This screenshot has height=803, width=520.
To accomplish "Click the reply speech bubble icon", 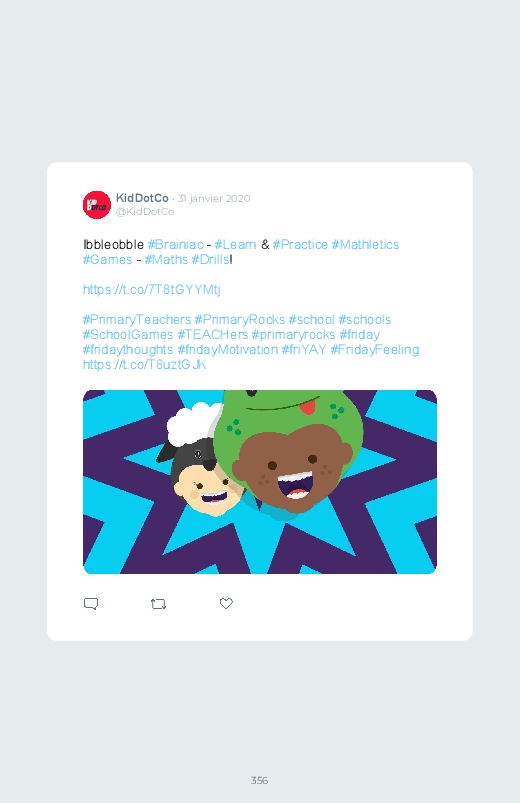I will (x=91, y=604).
